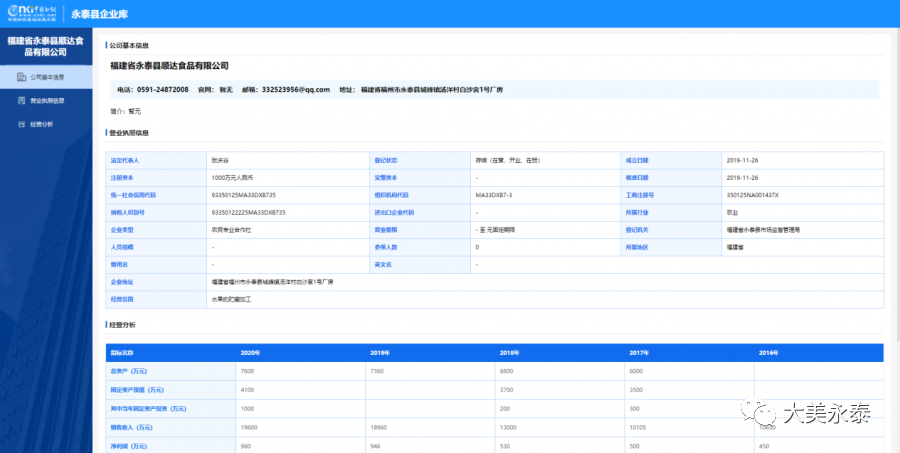Image resolution: width=900 pixels, height=453 pixels.
Task: Select the company name in the sidebar header
Action: (49, 46)
